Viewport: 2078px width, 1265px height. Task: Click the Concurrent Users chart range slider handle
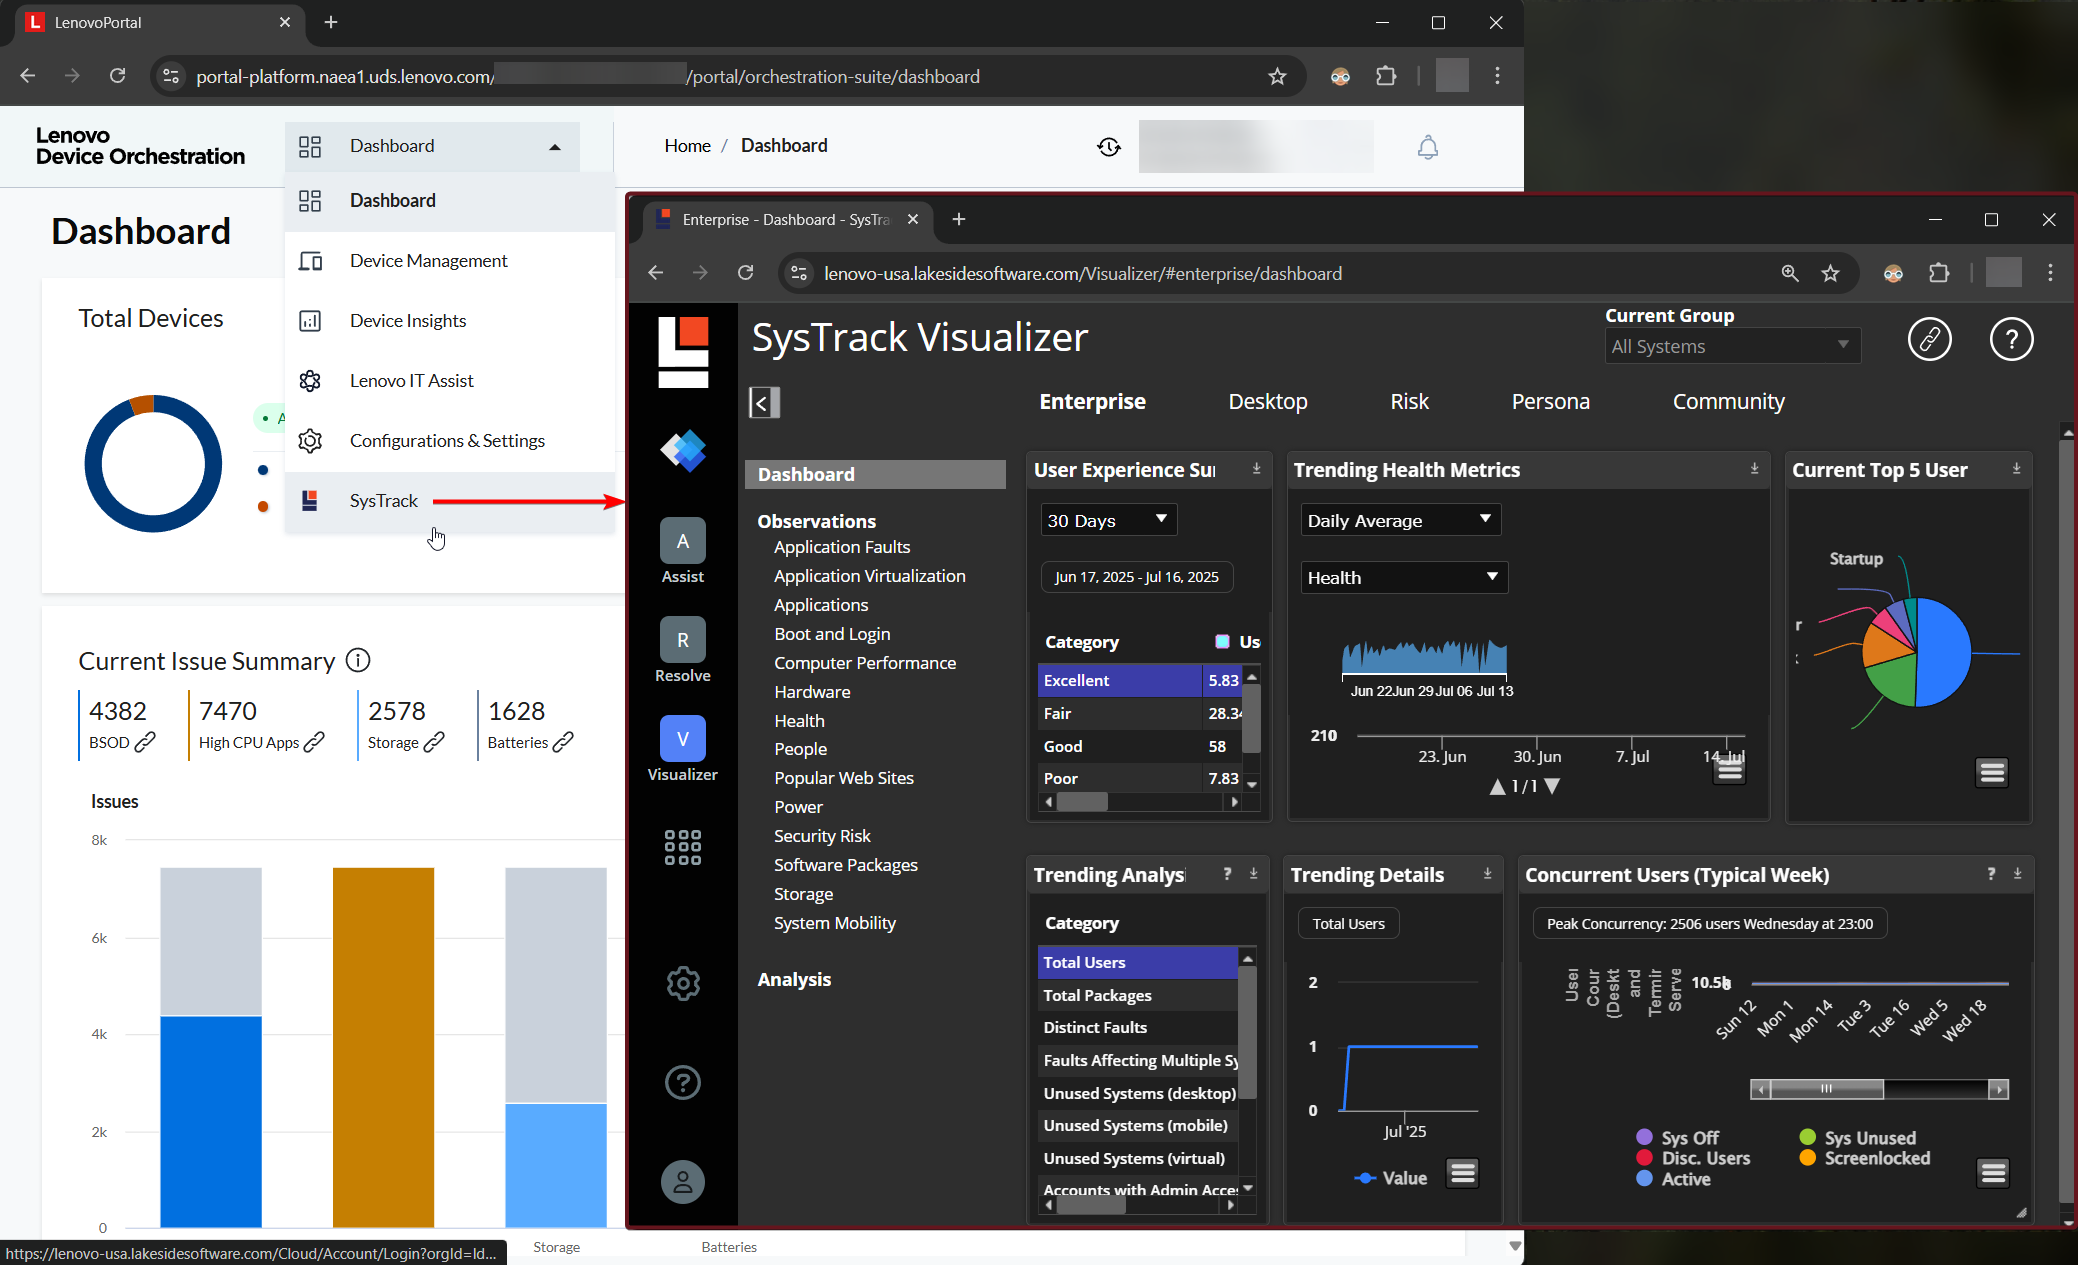click(x=1826, y=1089)
